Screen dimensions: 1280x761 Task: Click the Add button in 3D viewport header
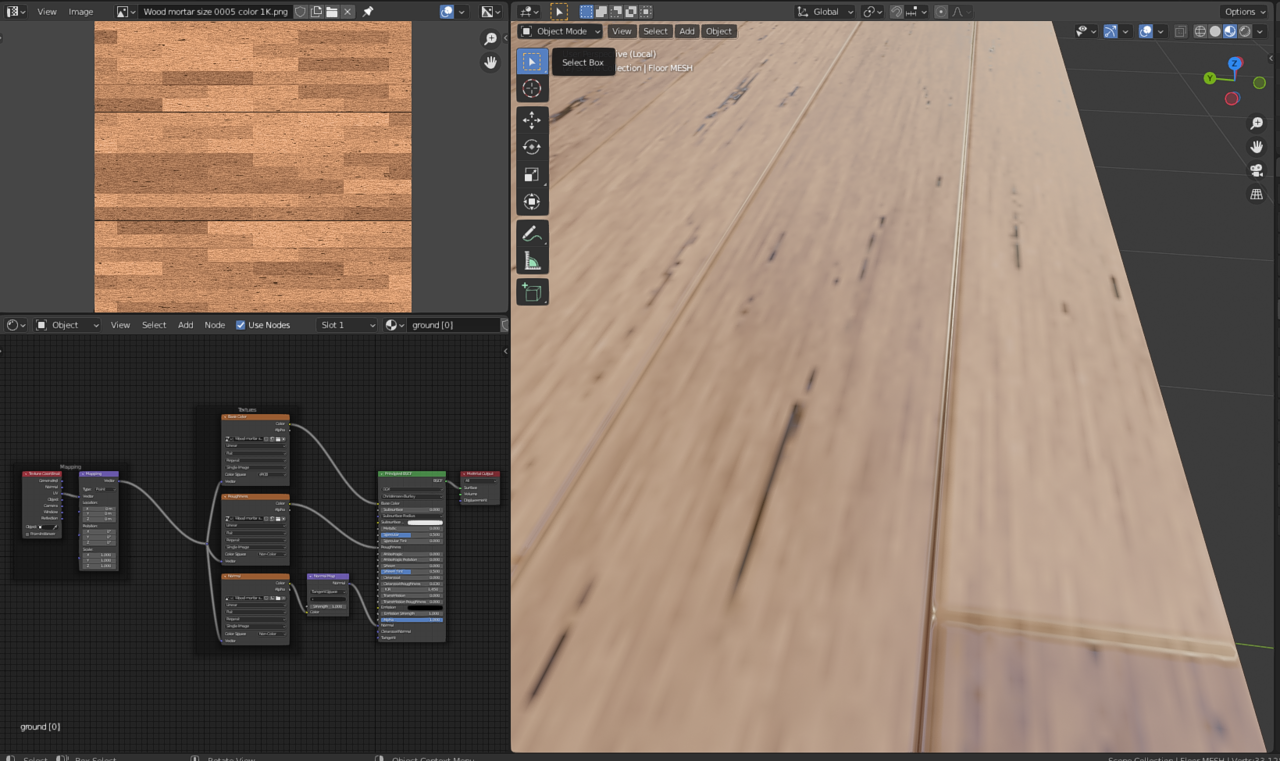(687, 31)
